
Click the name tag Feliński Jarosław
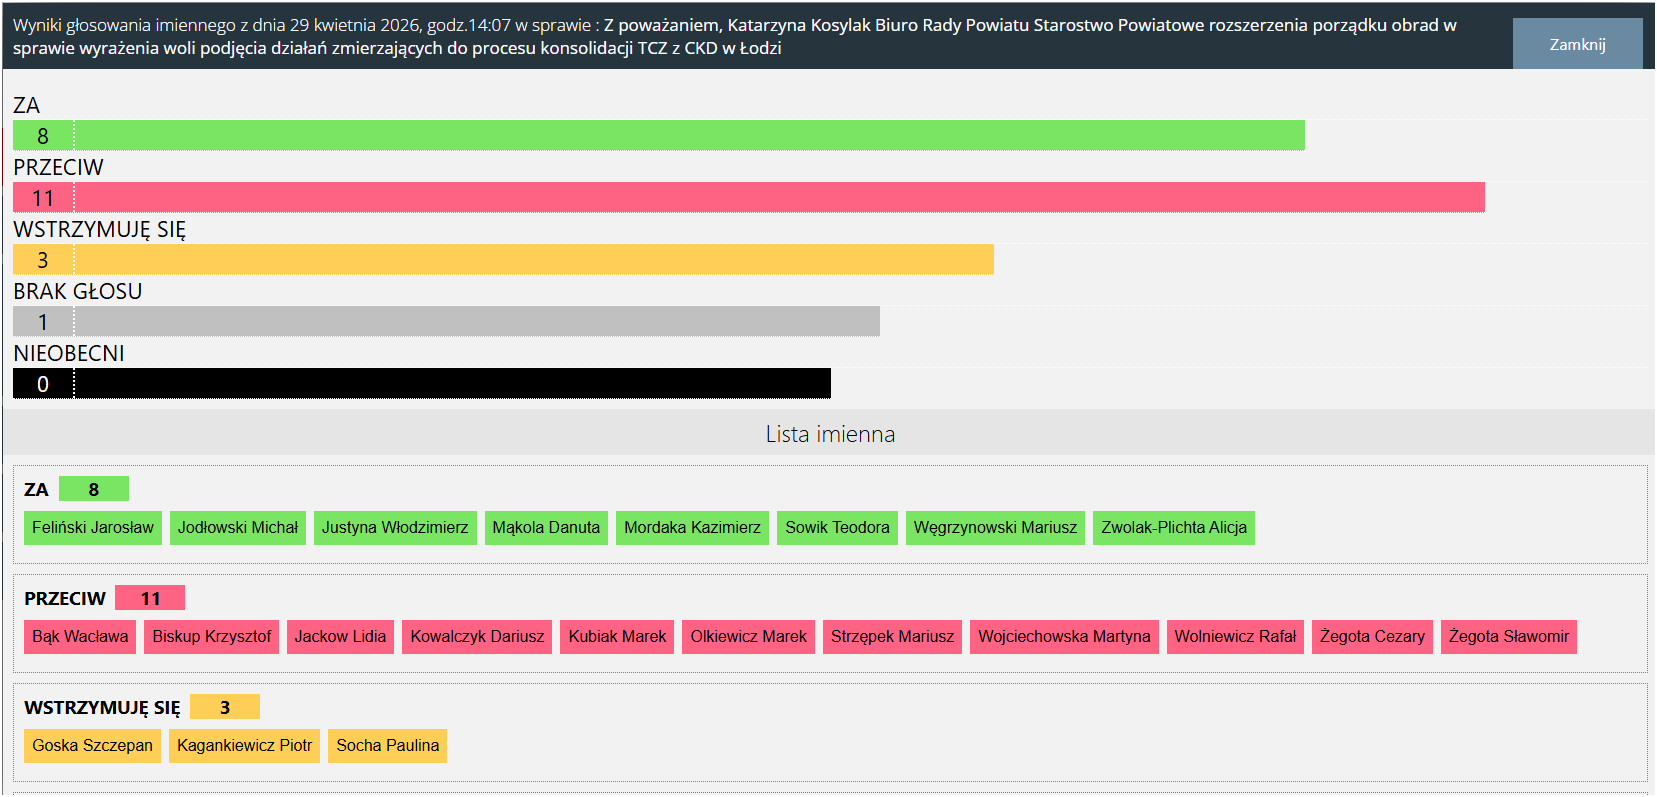[93, 527]
